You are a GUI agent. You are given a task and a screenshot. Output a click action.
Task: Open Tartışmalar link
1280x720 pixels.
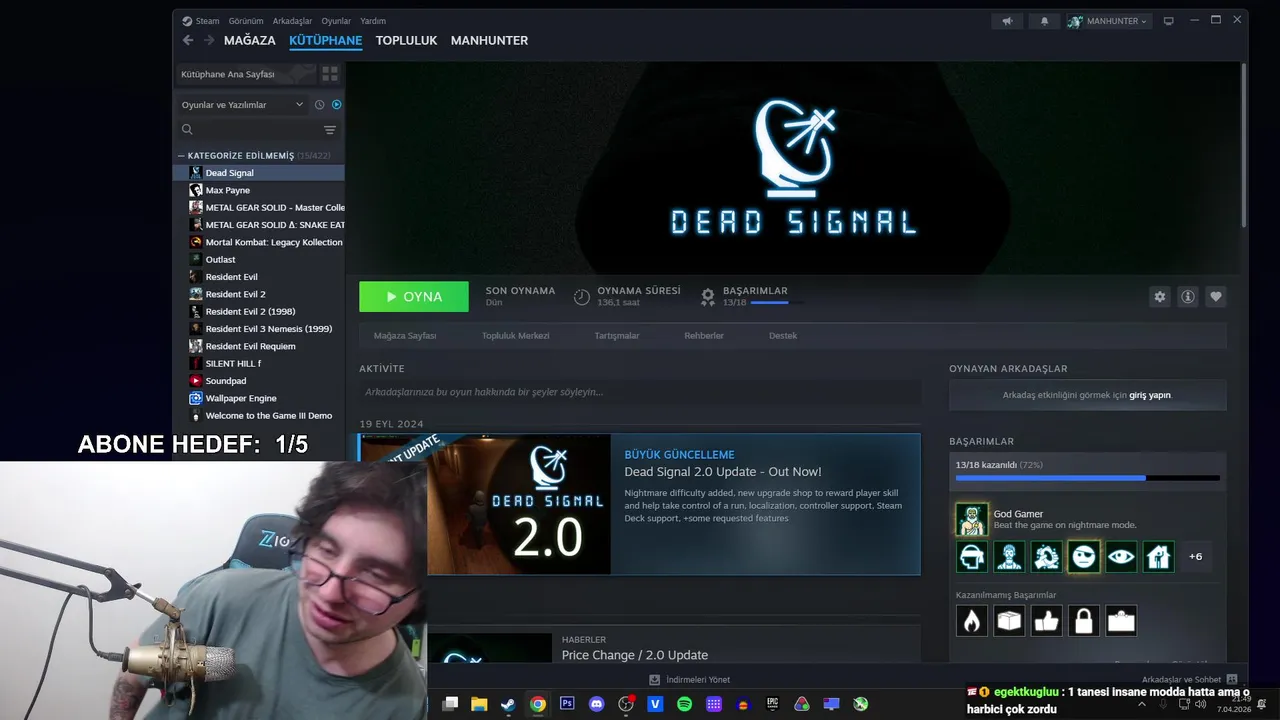(617, 336)
